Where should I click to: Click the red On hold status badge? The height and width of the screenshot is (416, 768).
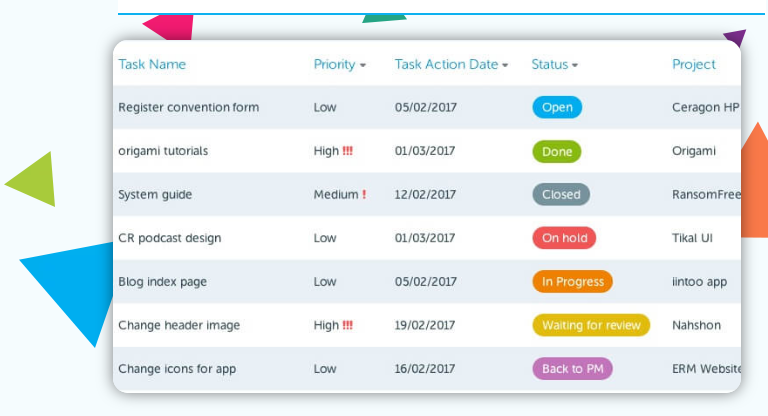[564, 238]
